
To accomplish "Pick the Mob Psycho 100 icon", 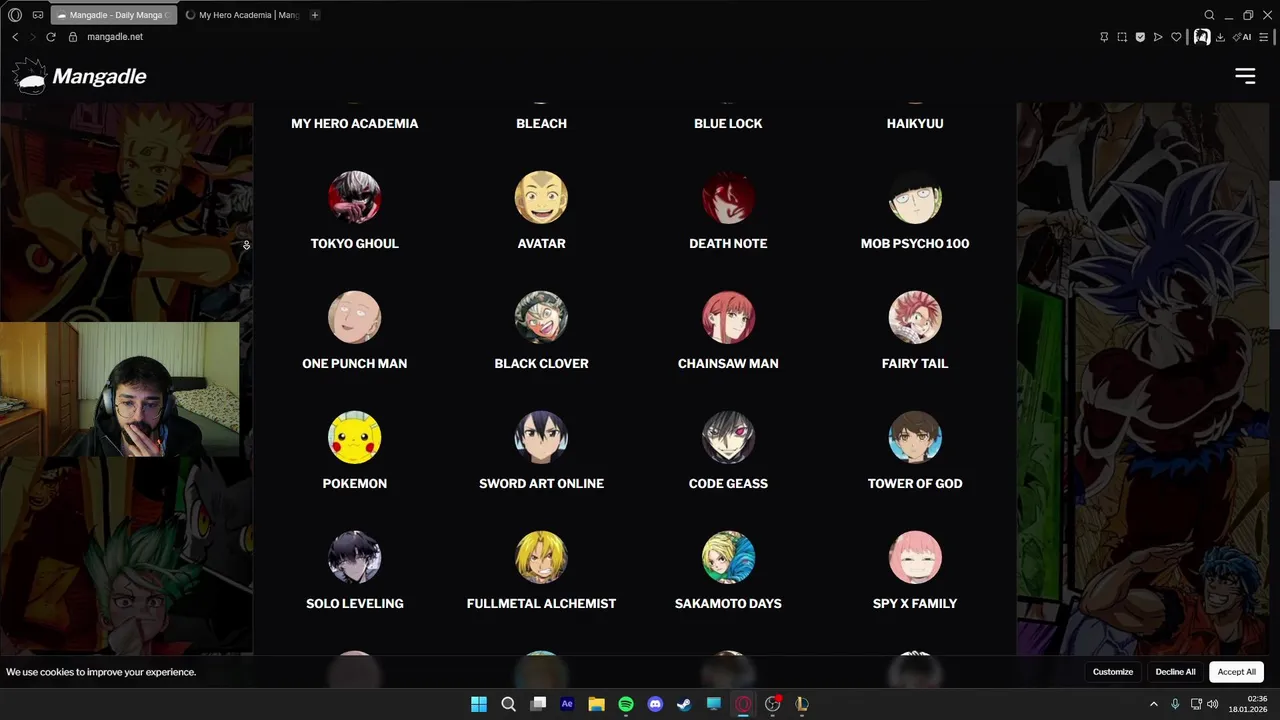I will point(915,197).
